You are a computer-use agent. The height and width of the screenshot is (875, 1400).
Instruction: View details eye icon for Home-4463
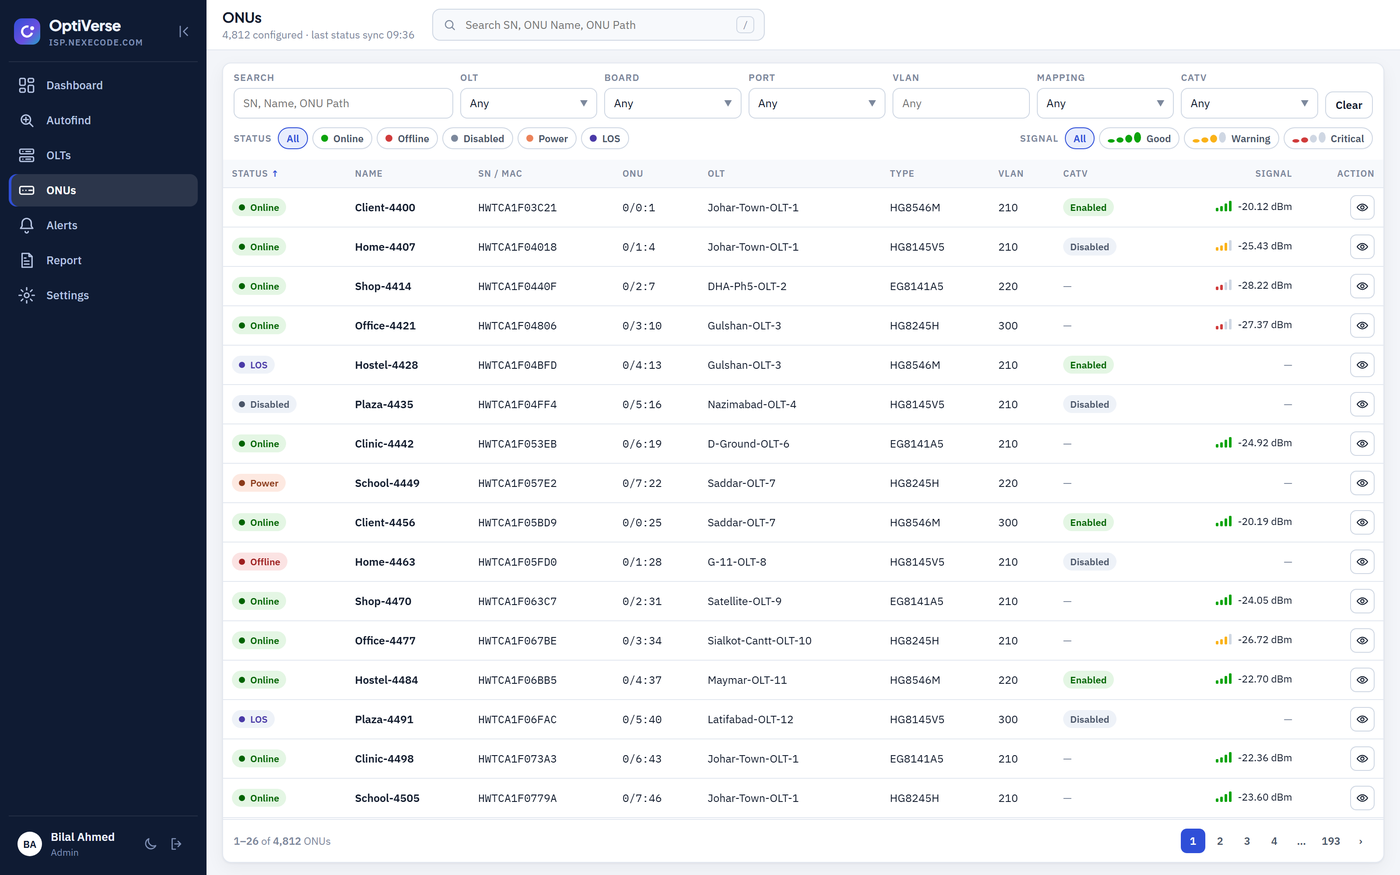1362,562
